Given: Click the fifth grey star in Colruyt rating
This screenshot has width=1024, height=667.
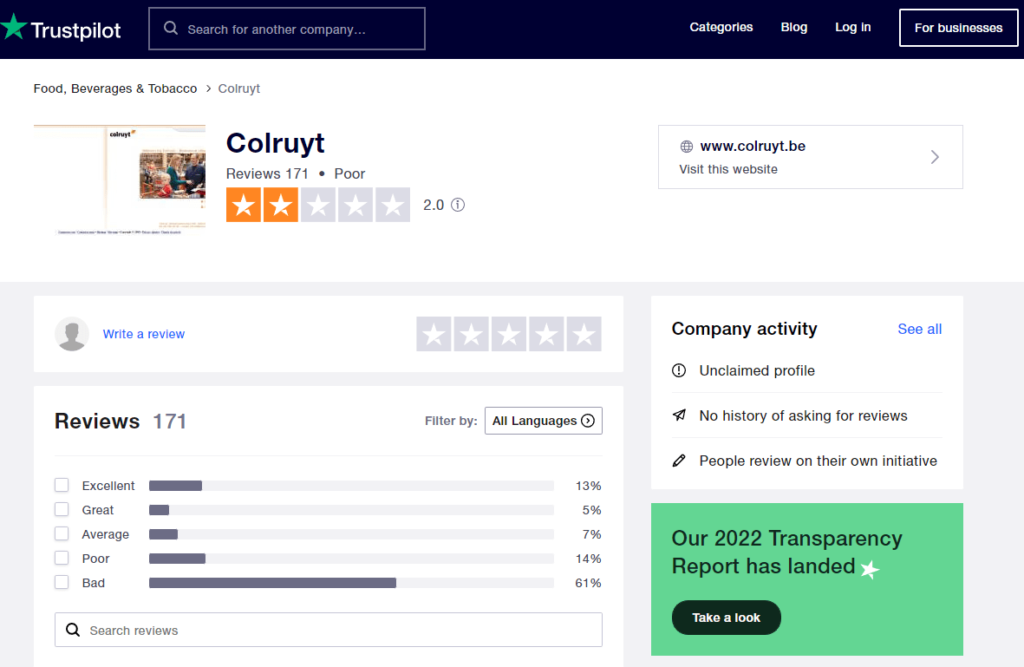Looking at the screenshot, I should pyautogui.click(x=392, y=205).
